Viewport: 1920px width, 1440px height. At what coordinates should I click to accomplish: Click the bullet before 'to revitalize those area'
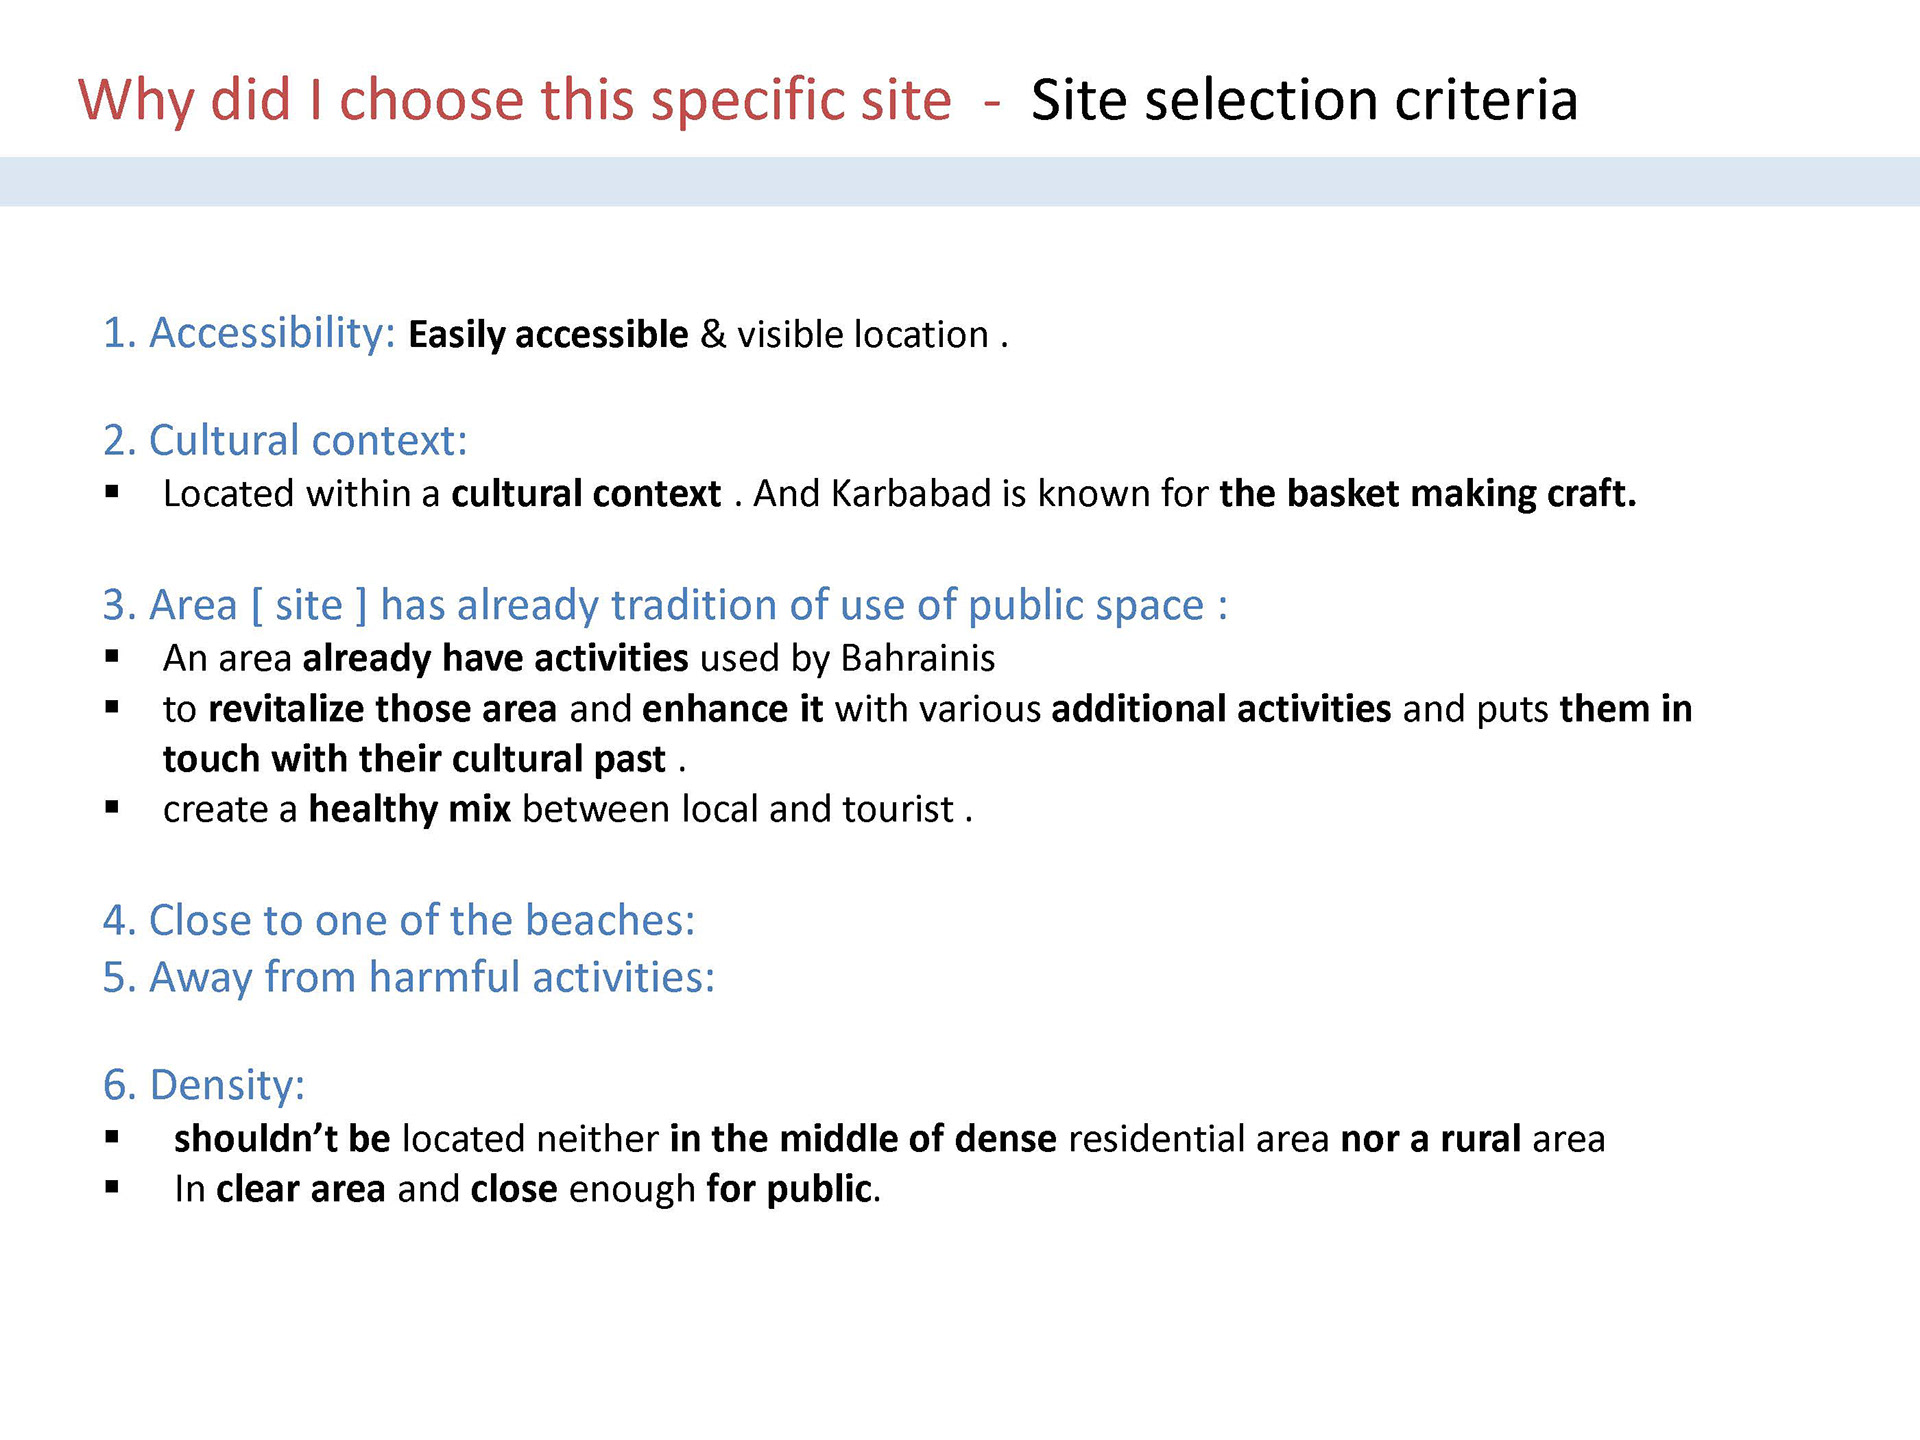coord(112,707)
